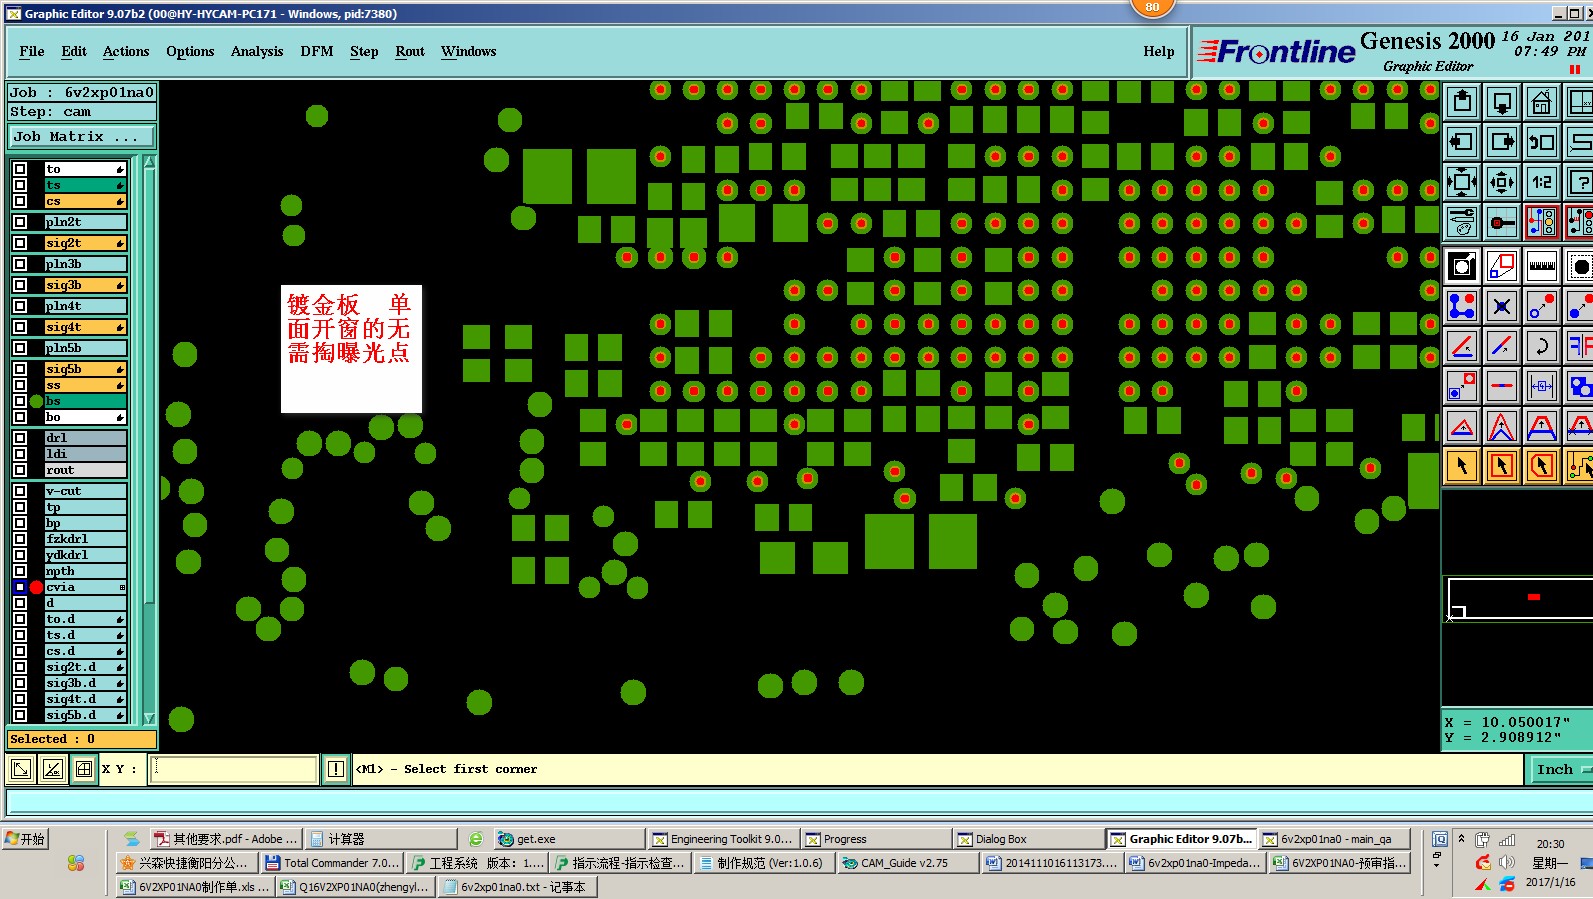
Task: Switch to Total Commander taskbar item
Action: (x=334, y=863)
